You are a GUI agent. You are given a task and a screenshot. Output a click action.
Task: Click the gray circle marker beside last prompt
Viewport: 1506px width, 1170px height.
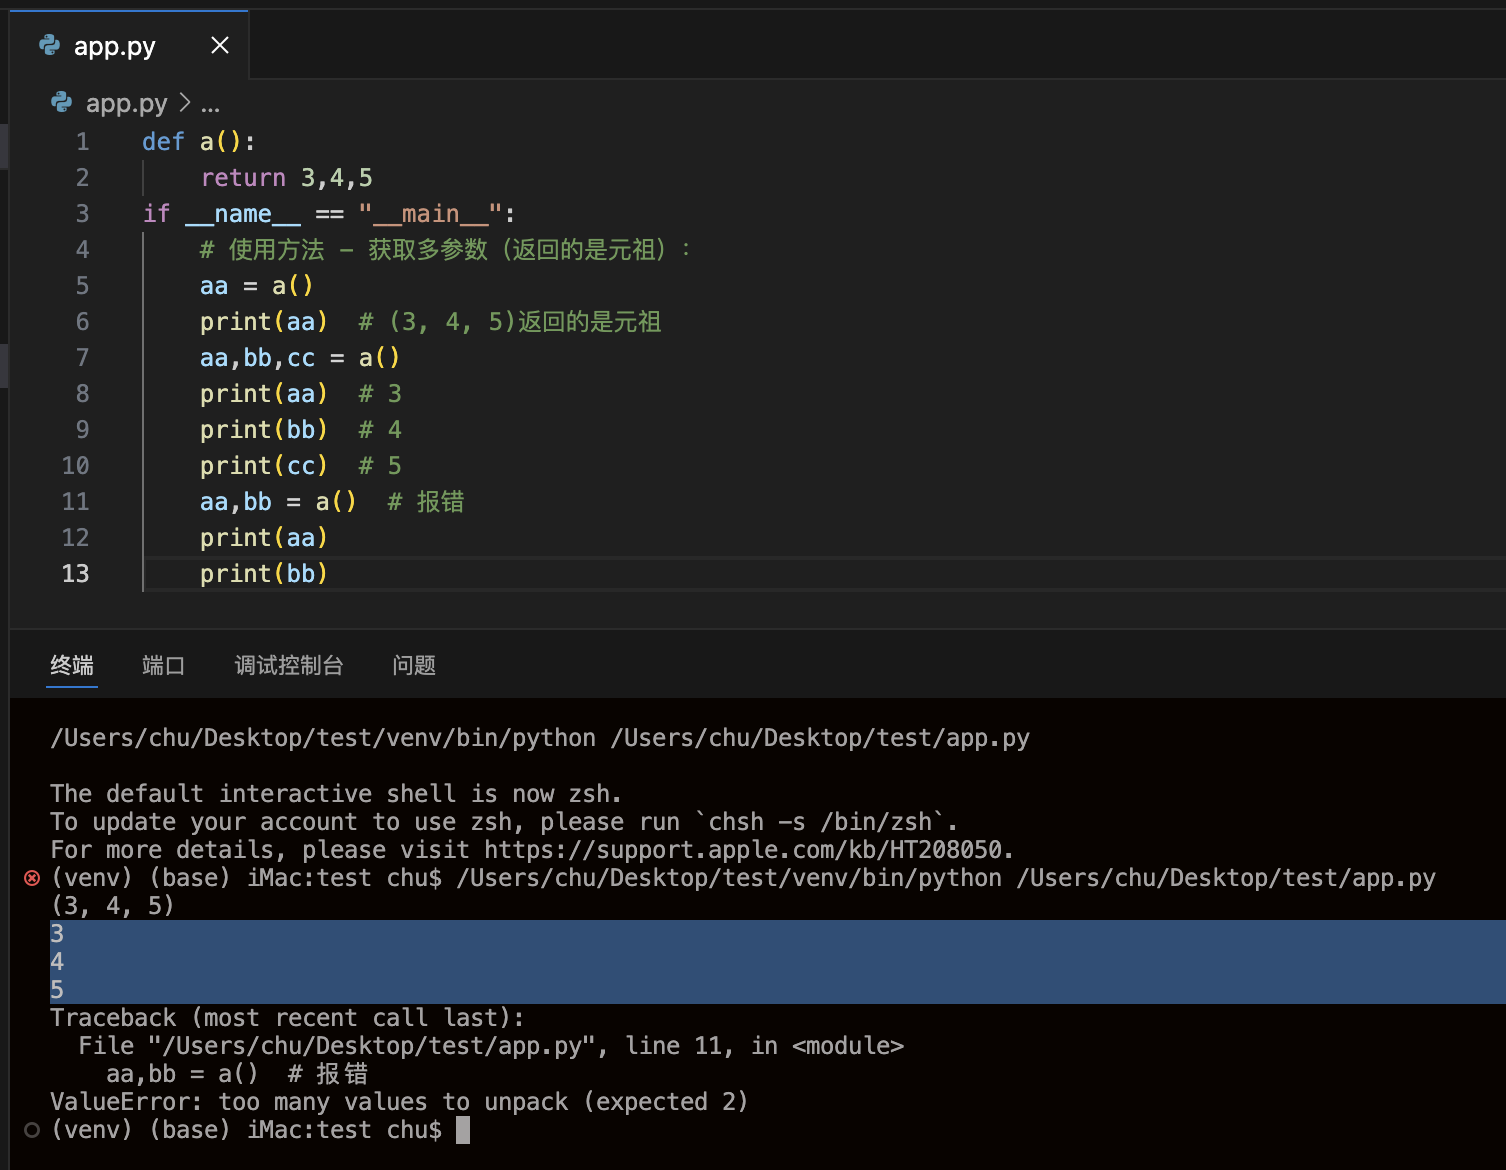click(x=32, y=1130)
